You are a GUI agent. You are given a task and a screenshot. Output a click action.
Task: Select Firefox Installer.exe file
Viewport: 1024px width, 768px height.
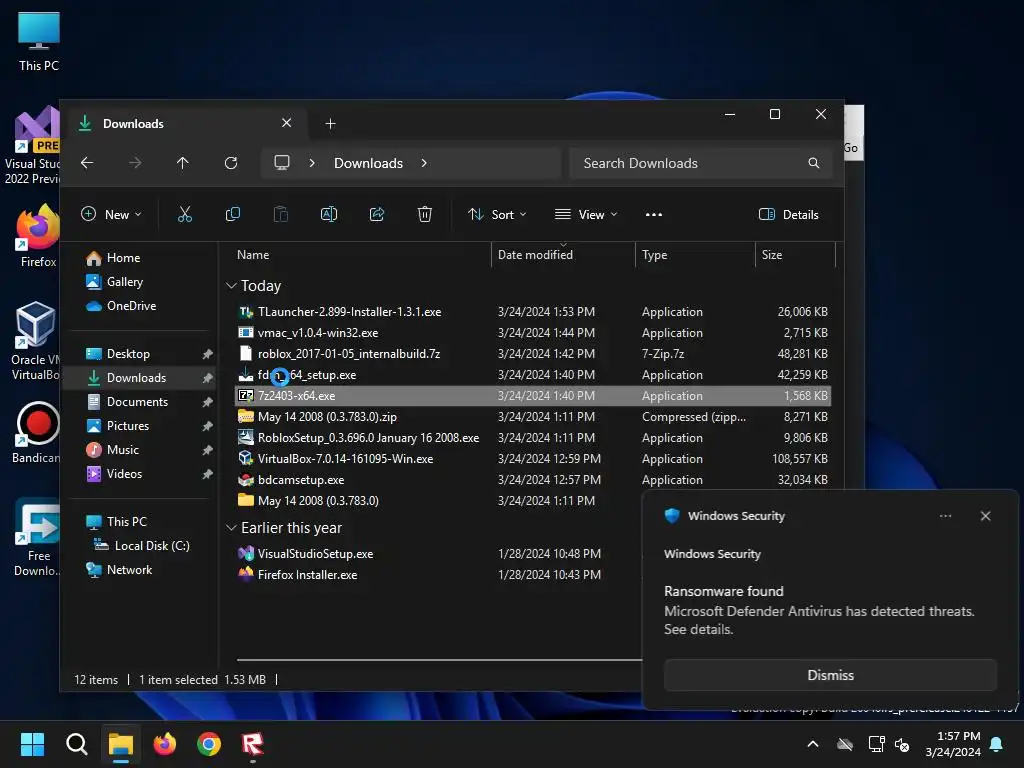pos(438,575)
